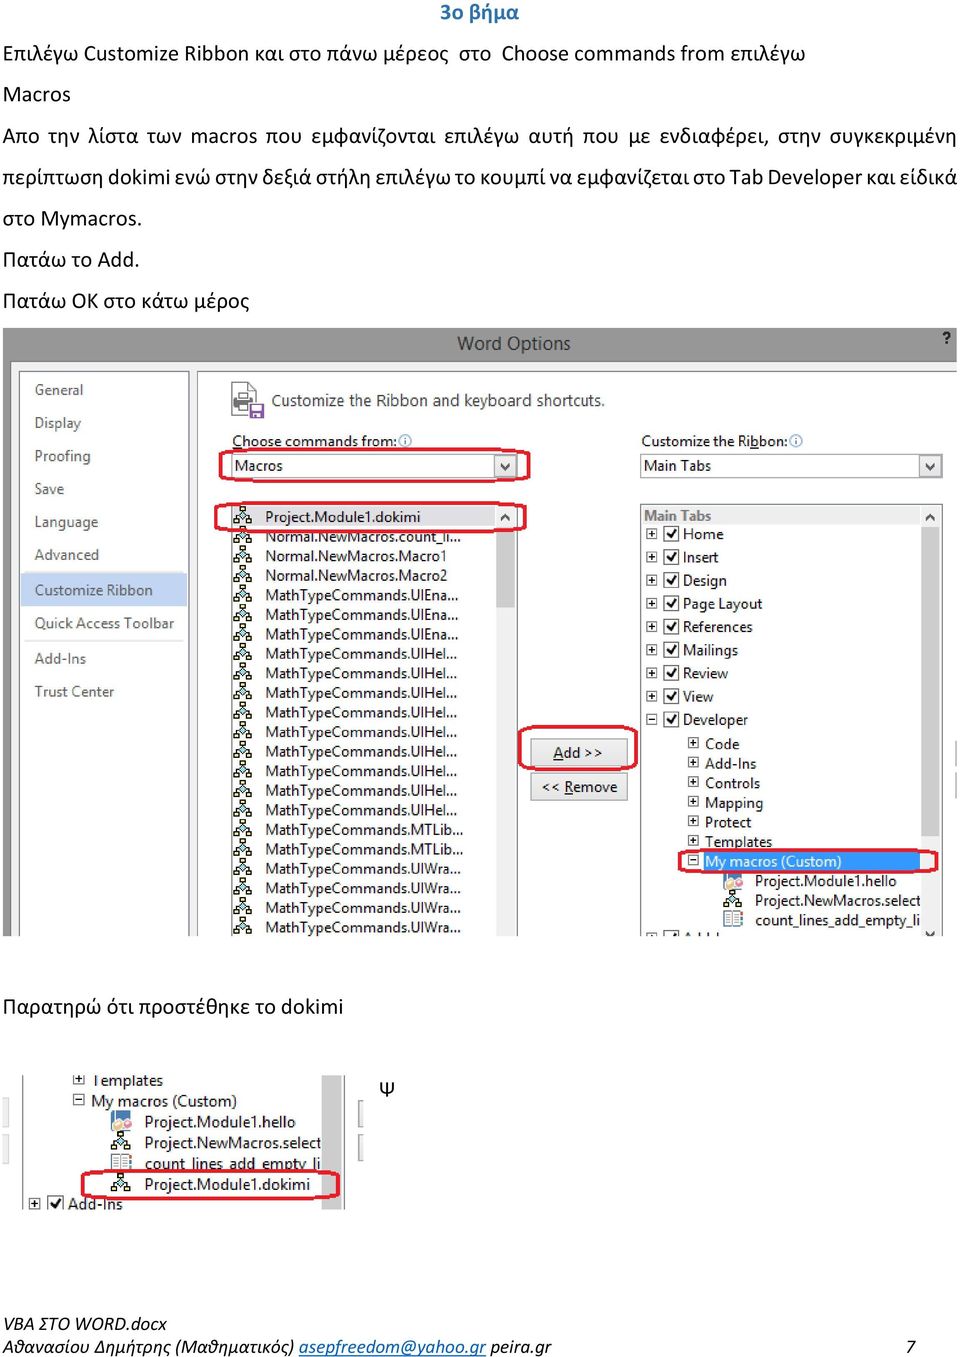Select the Protect group row
960x1357 pixels.
pos(727,822)
